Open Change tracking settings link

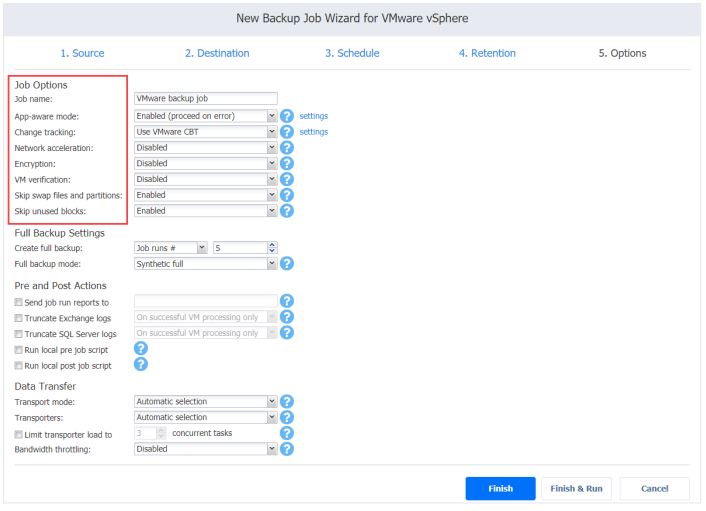point(314,132)
